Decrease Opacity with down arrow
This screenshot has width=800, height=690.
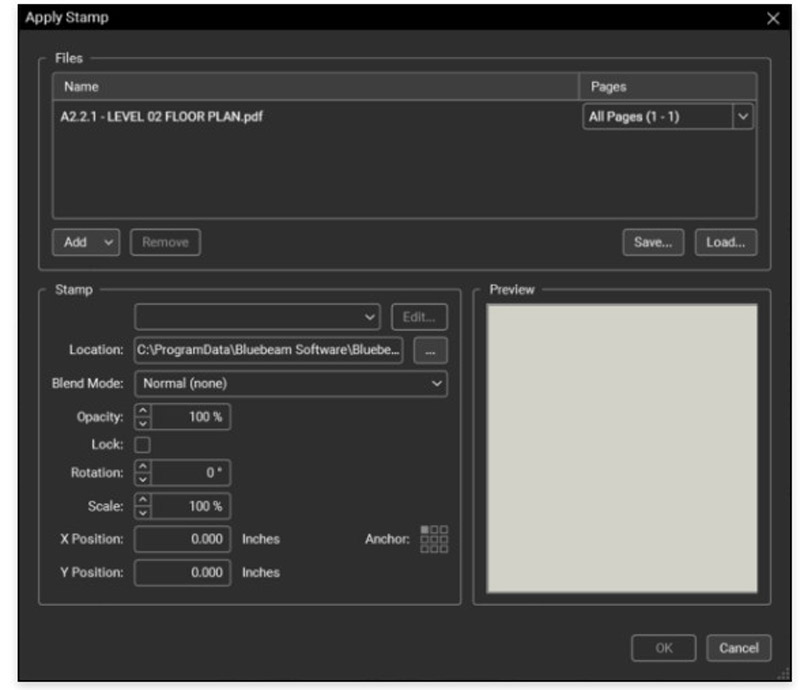coord(143,424)
